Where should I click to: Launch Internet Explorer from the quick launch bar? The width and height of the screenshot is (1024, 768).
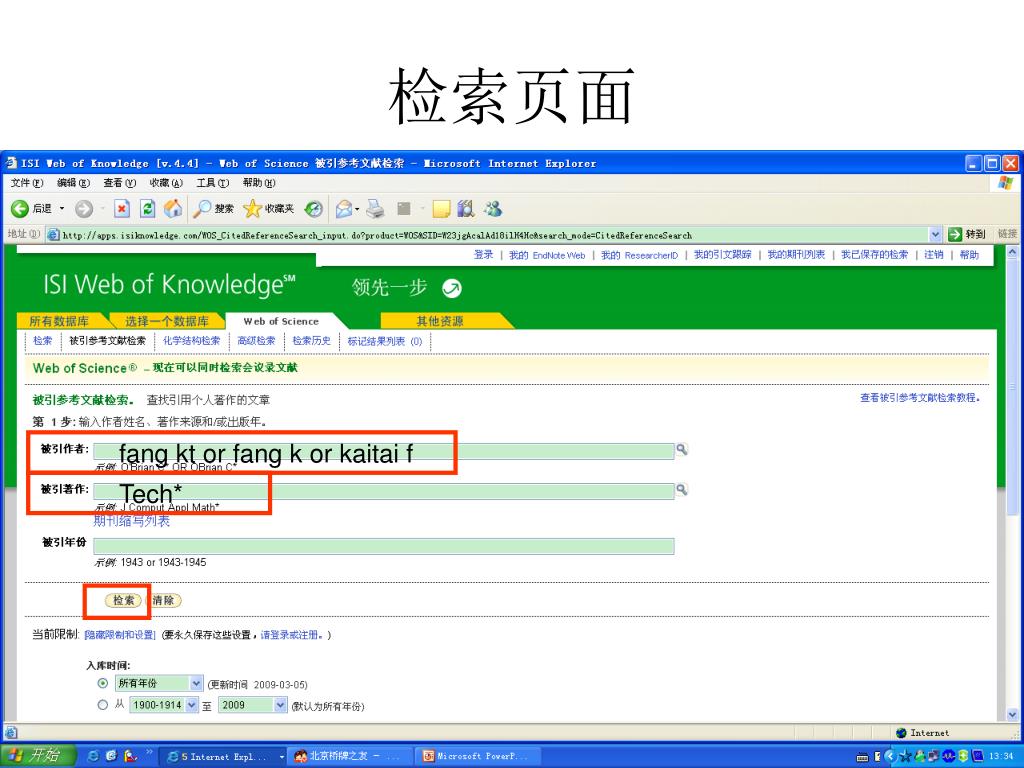tap(93, 756)
